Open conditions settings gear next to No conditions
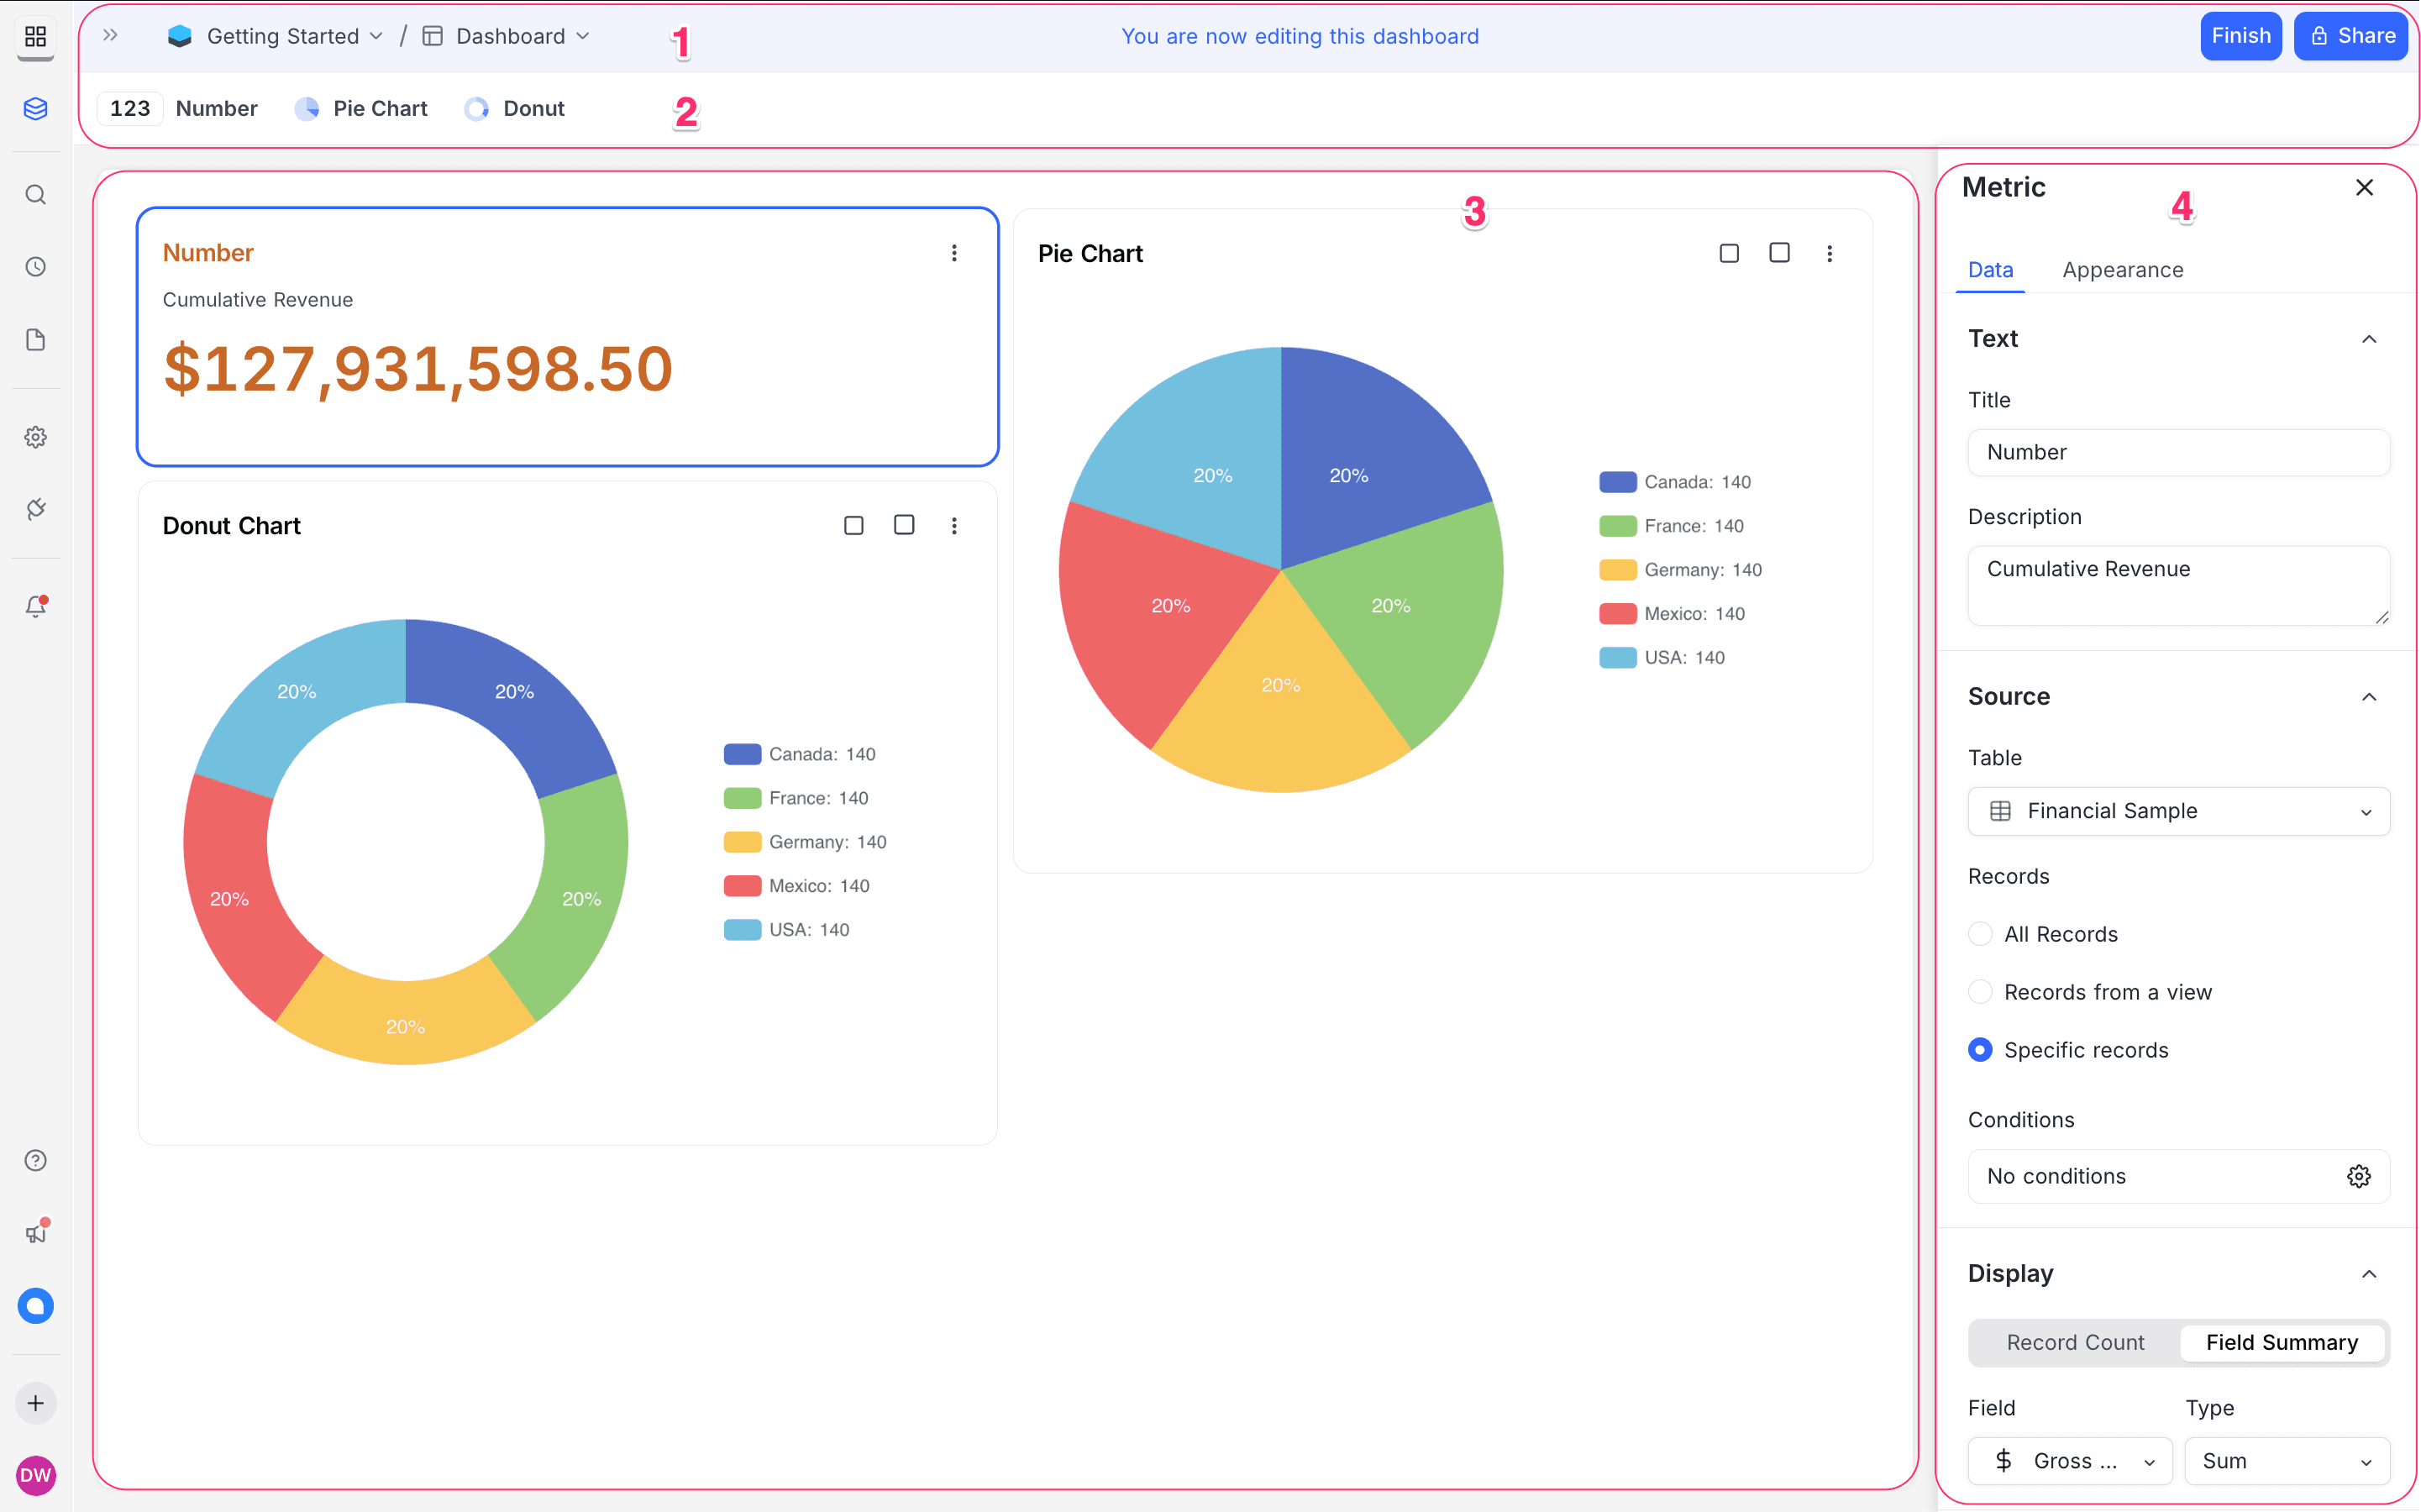The width and height of the screenshot is (2421, 1512). (2358, 1176)
